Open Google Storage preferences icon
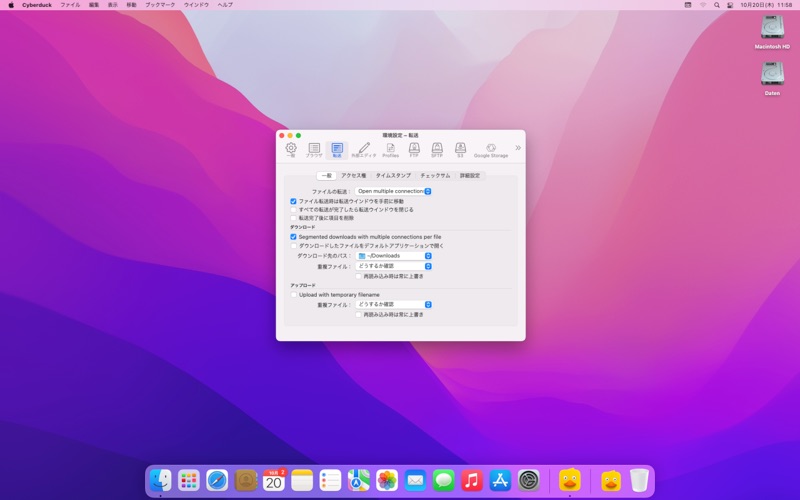 (491, 149)
